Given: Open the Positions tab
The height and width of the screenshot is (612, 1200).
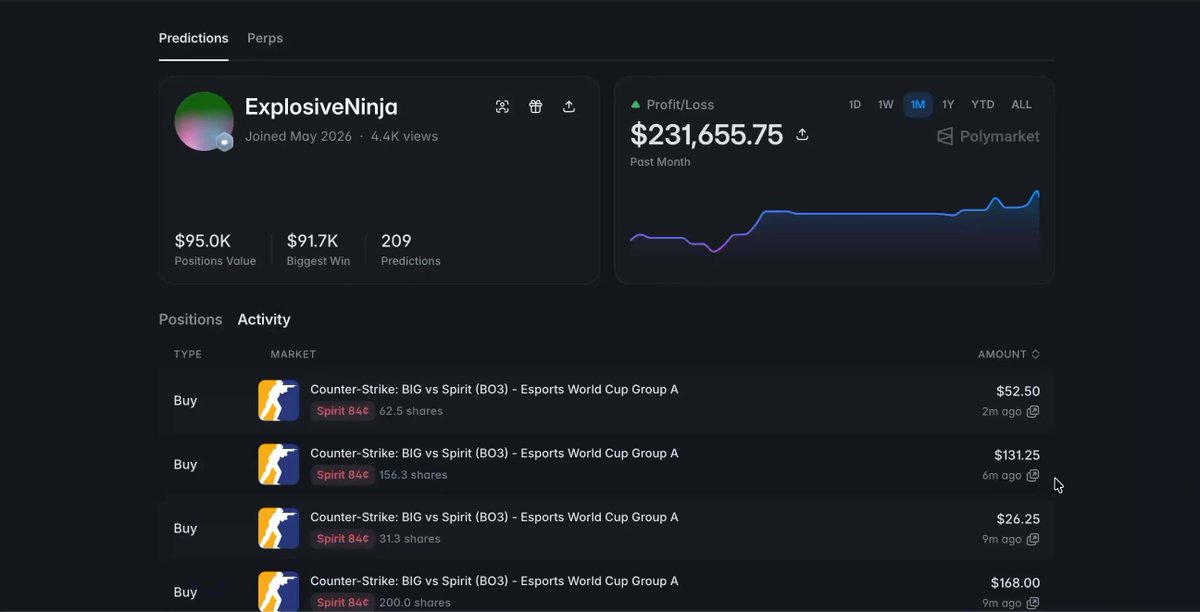Looking at the screenshot, I should [x=190, y=320].
